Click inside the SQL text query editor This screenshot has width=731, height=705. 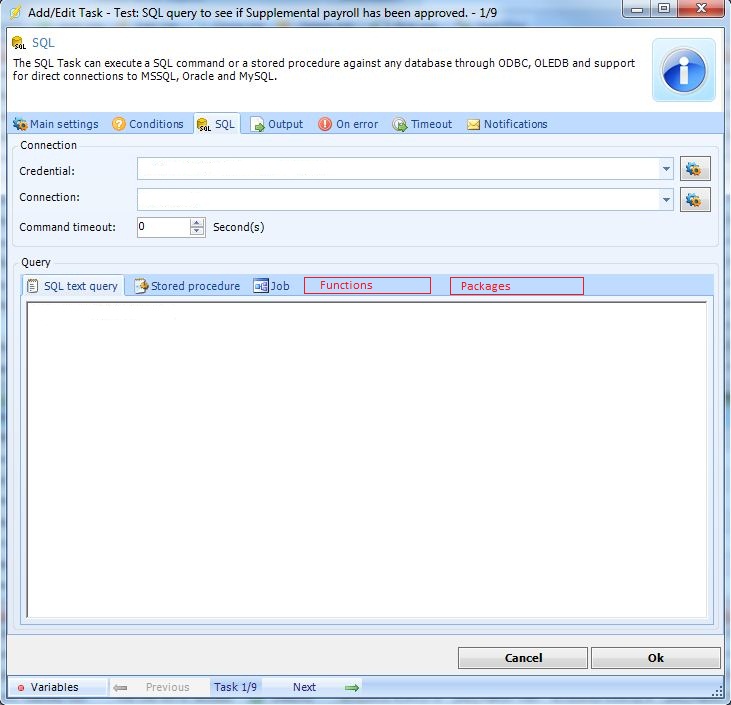click(x=366, y=460)
